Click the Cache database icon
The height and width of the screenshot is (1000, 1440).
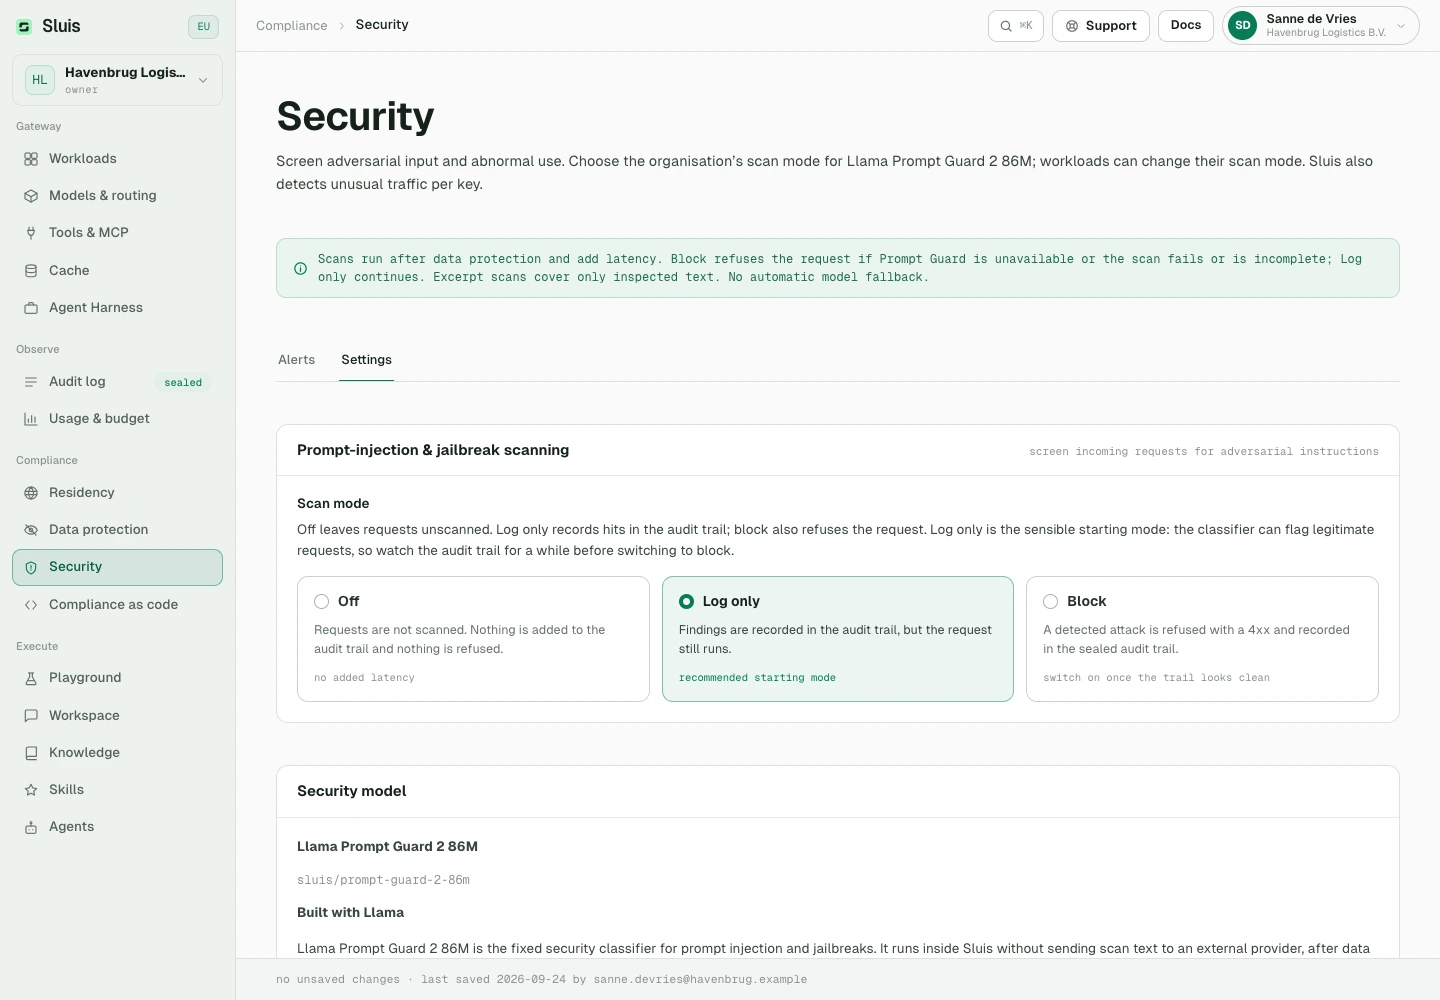coord(31,271)
